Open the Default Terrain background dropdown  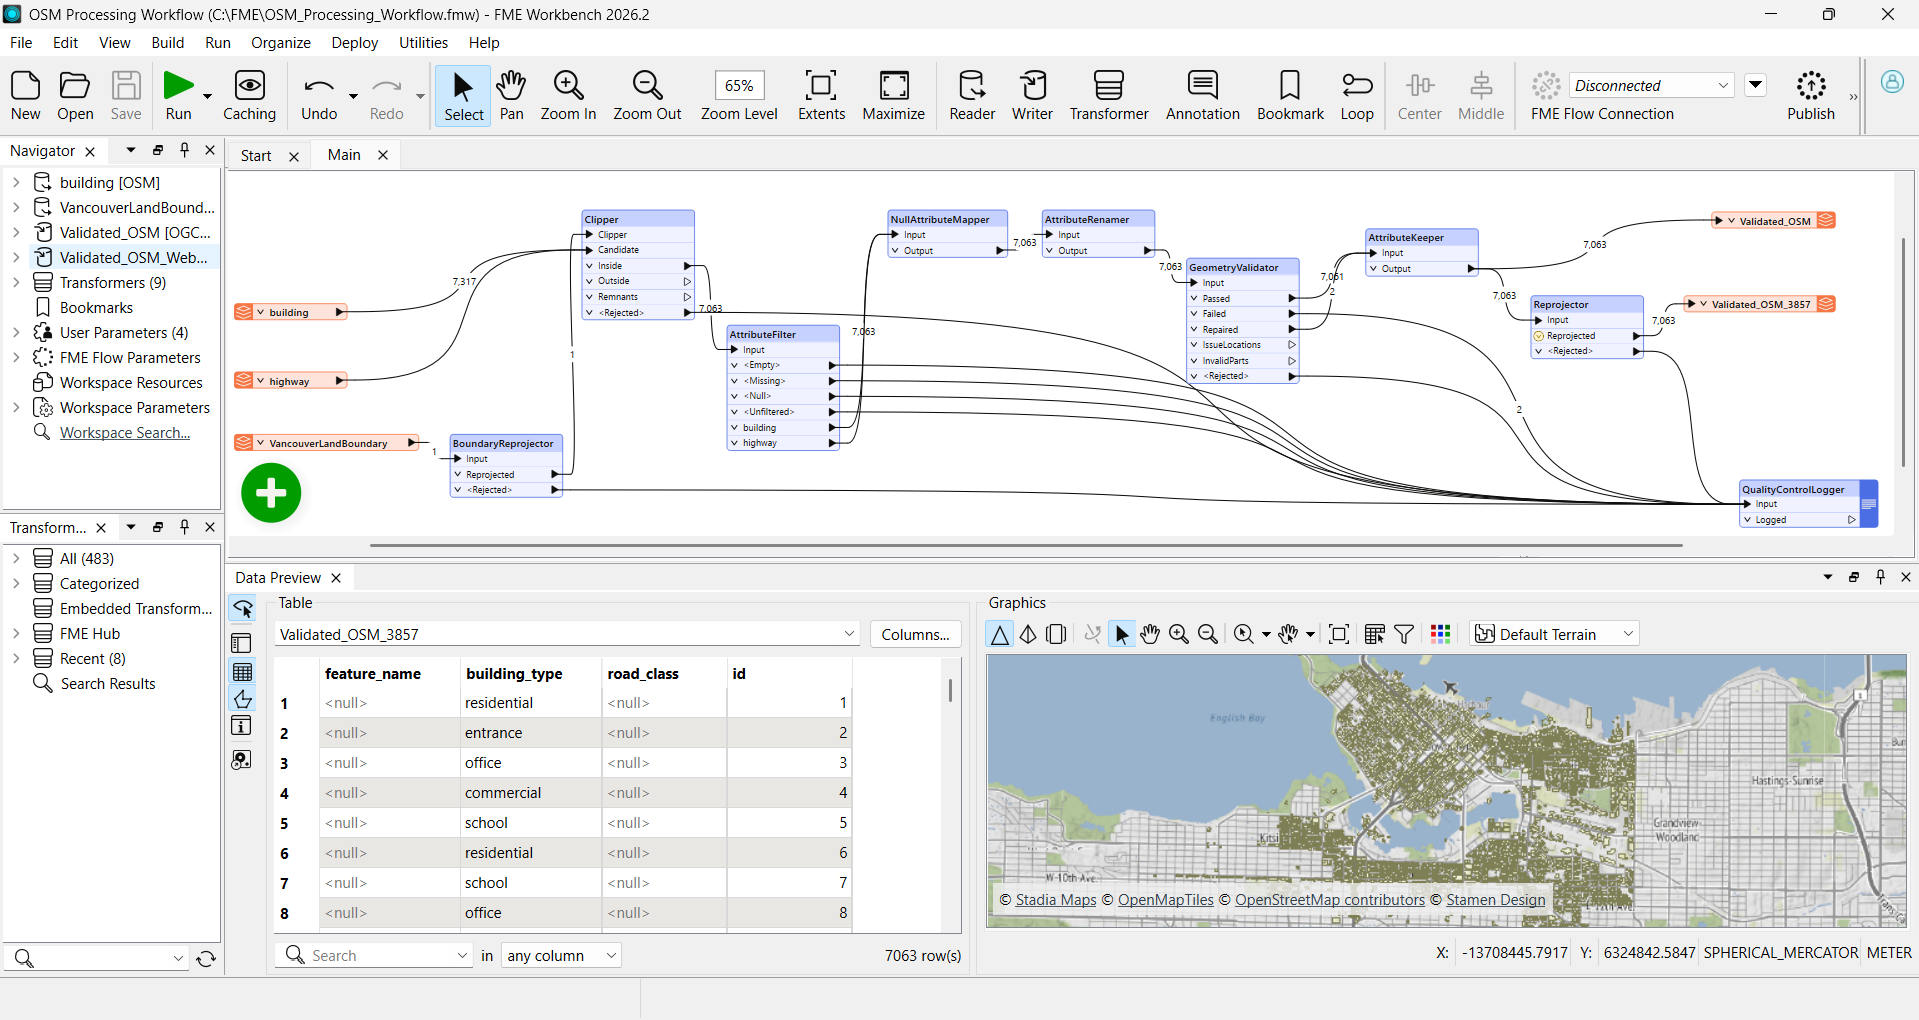(x=1554, y=634)
